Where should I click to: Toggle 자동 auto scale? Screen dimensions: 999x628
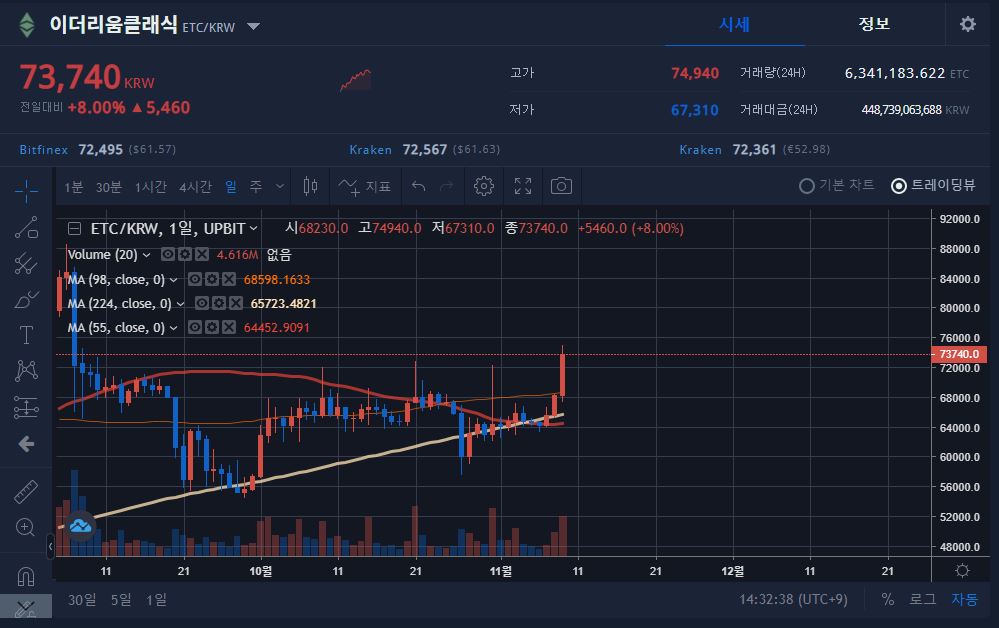pyautogui.click(x=964, y=599)
